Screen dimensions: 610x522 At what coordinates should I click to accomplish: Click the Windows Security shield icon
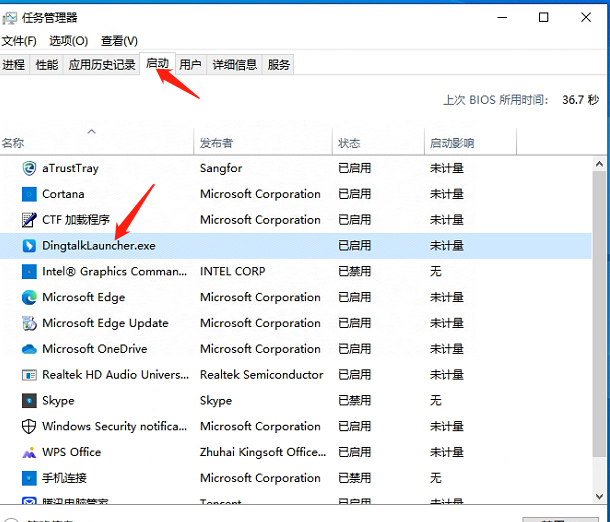point(29,426)
